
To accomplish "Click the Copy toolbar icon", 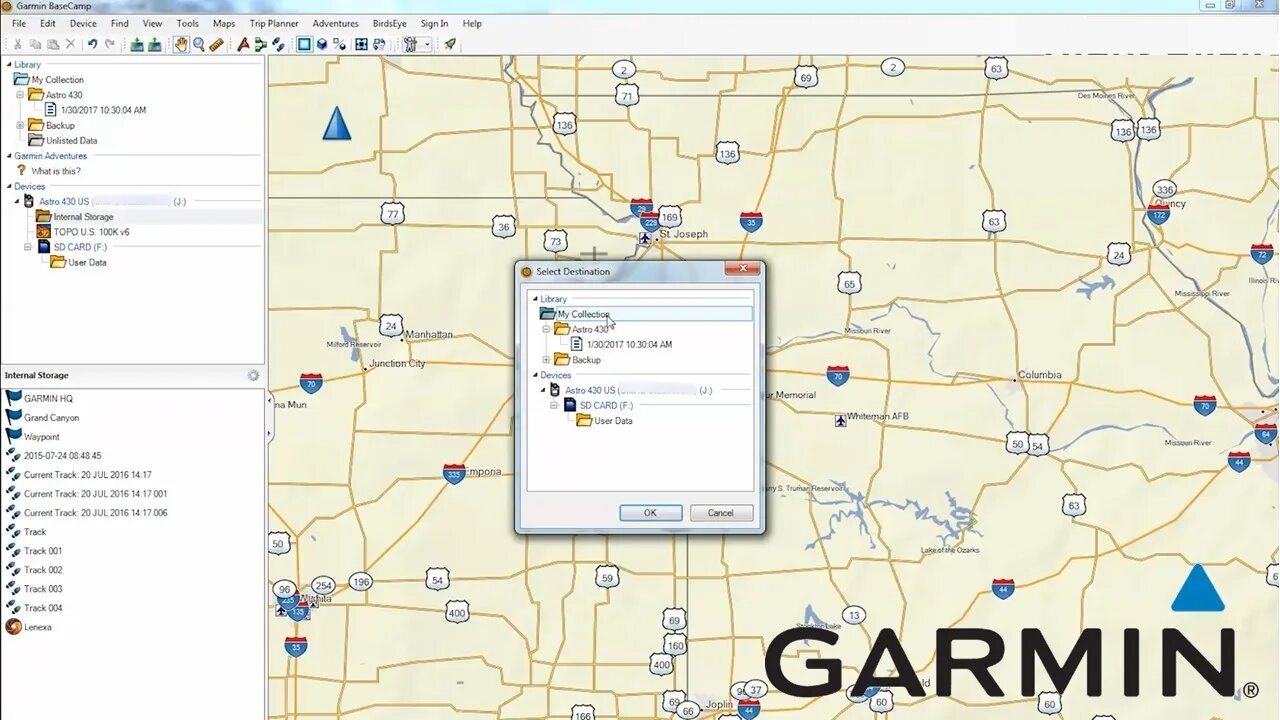I will click(35, 44).
